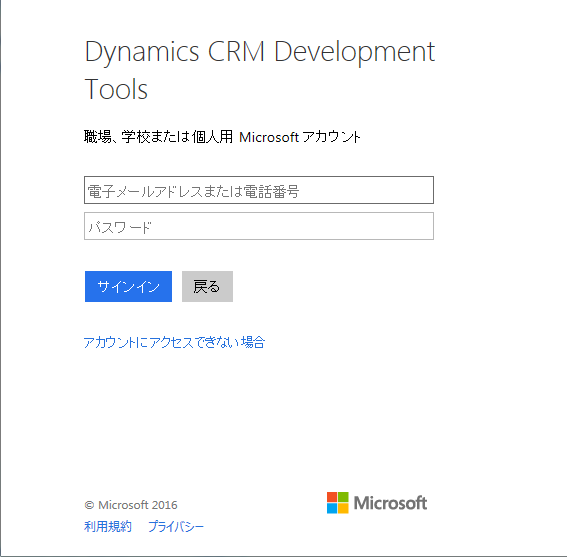This screenshot has width=567, height=557.
Task: Click the word Tools in the heading
Action: pos(116,89)
